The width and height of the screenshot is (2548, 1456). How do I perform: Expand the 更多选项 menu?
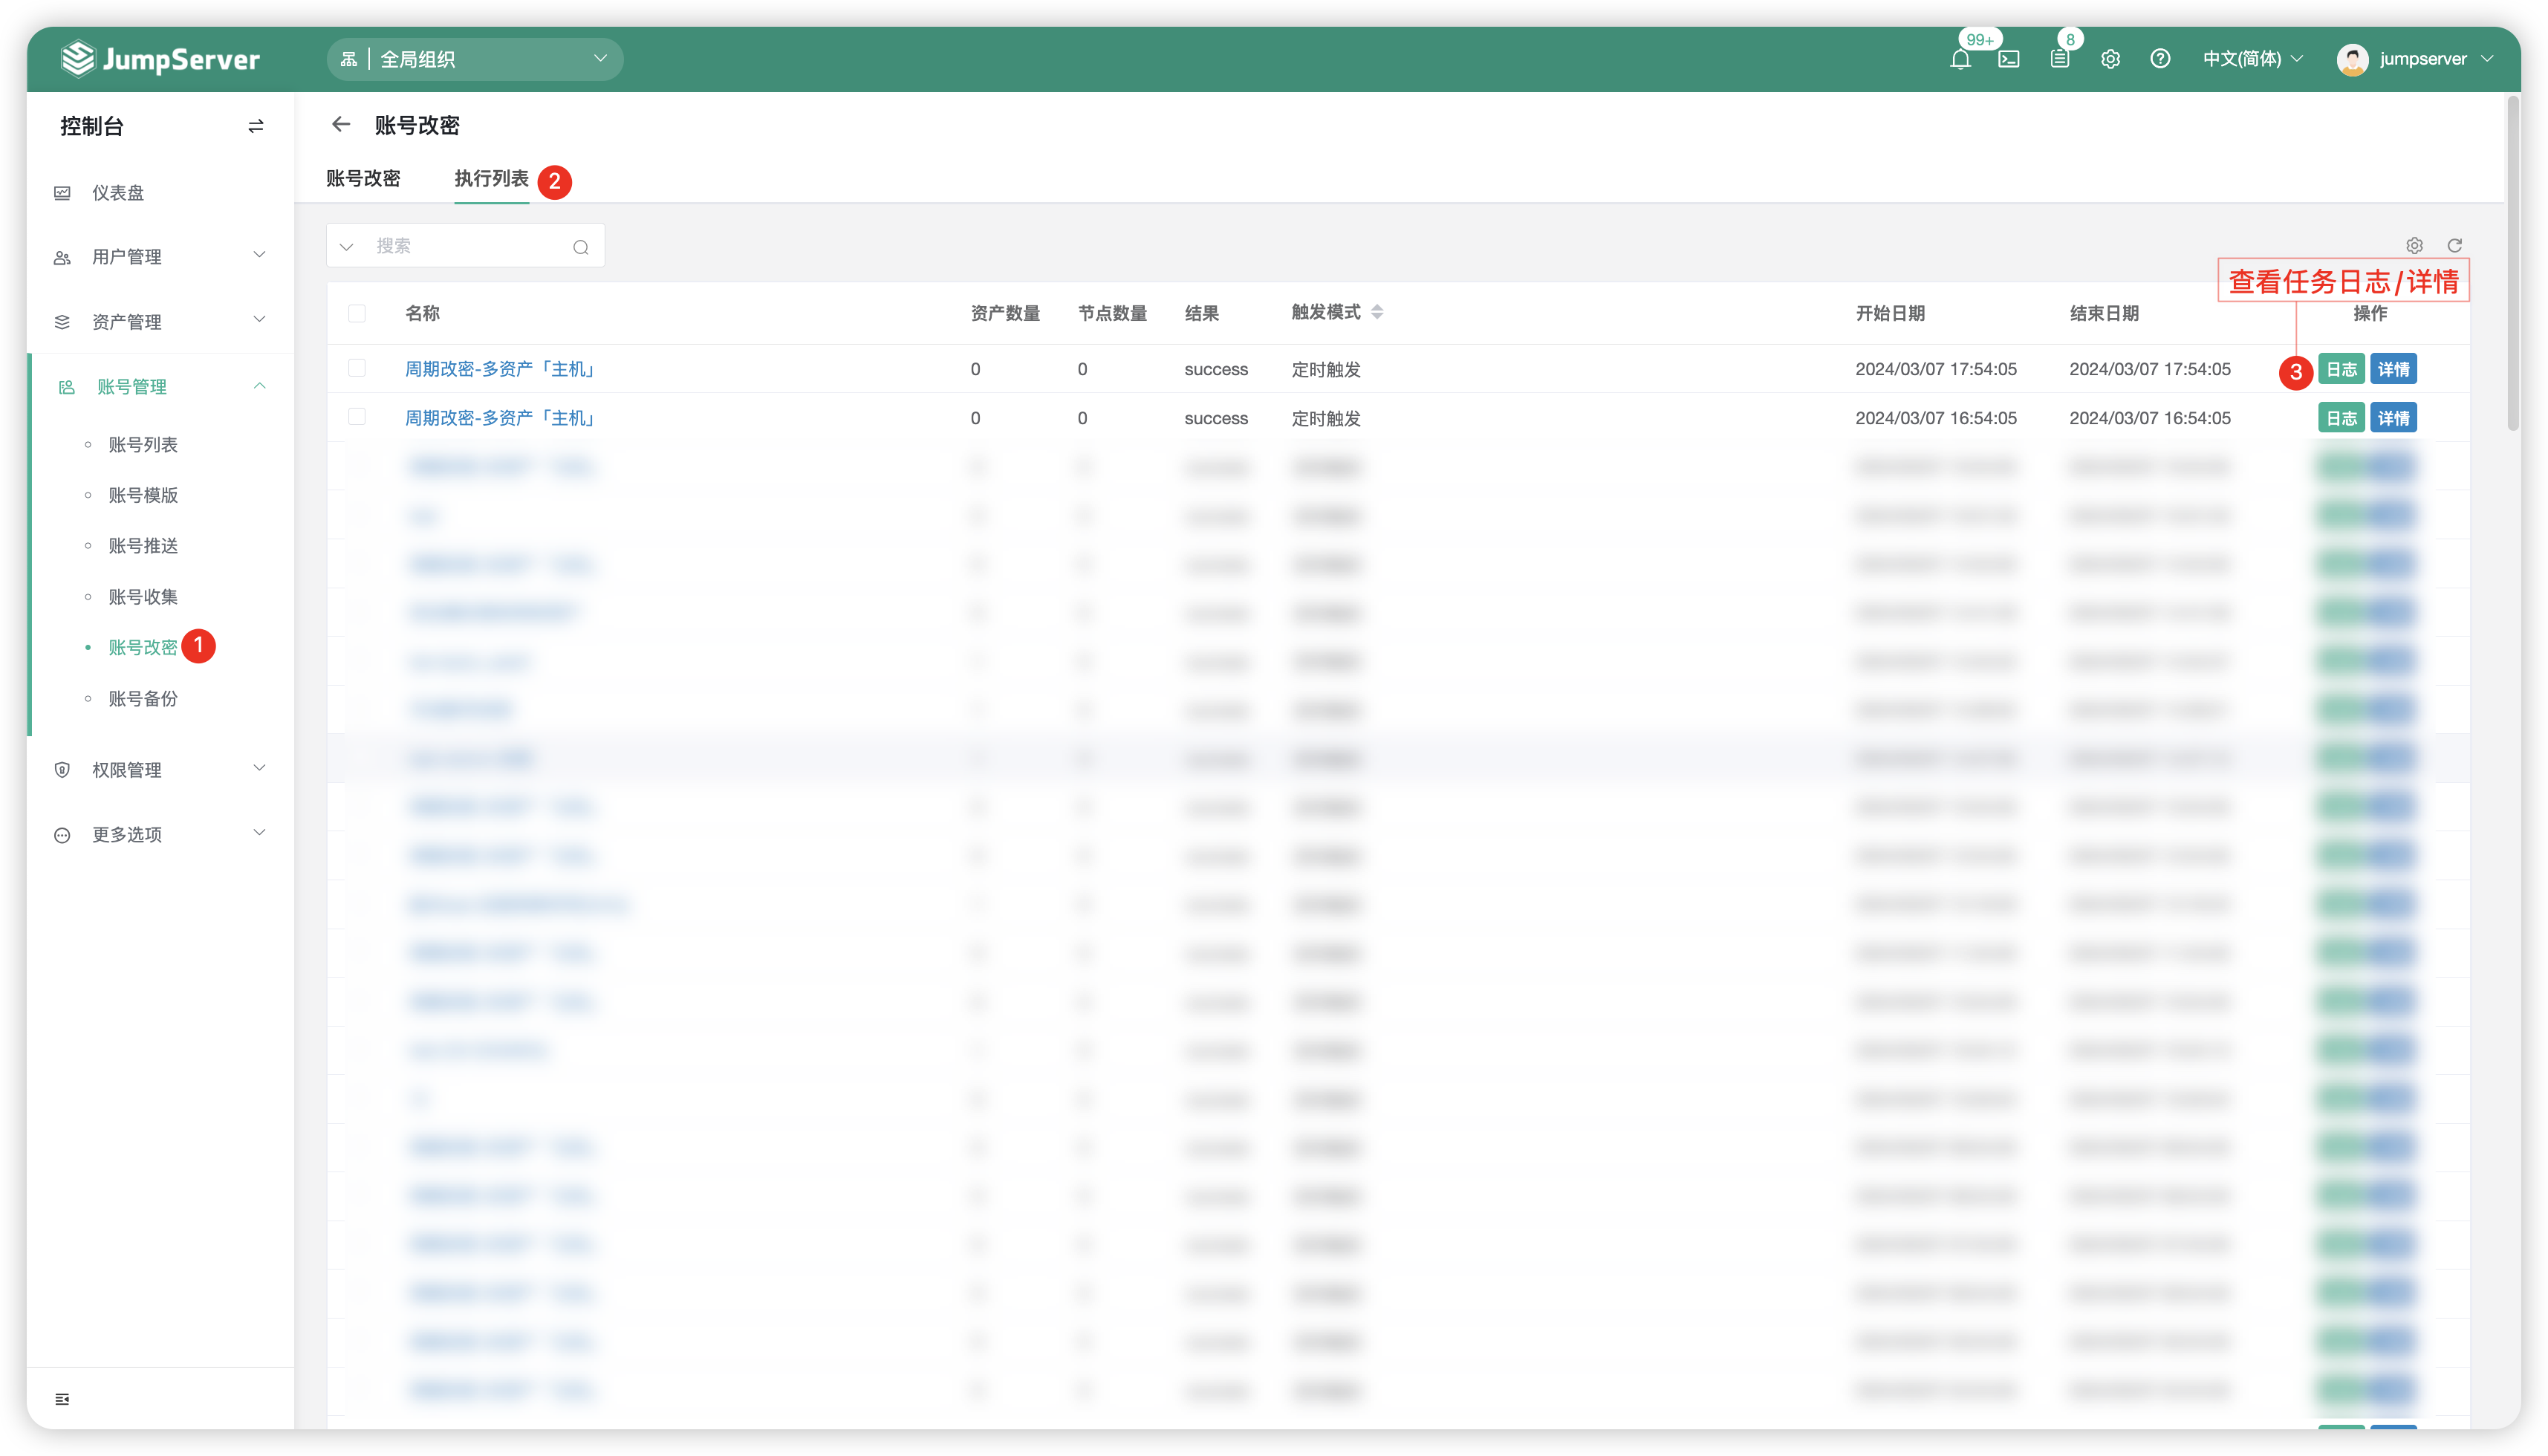point(160,834)
